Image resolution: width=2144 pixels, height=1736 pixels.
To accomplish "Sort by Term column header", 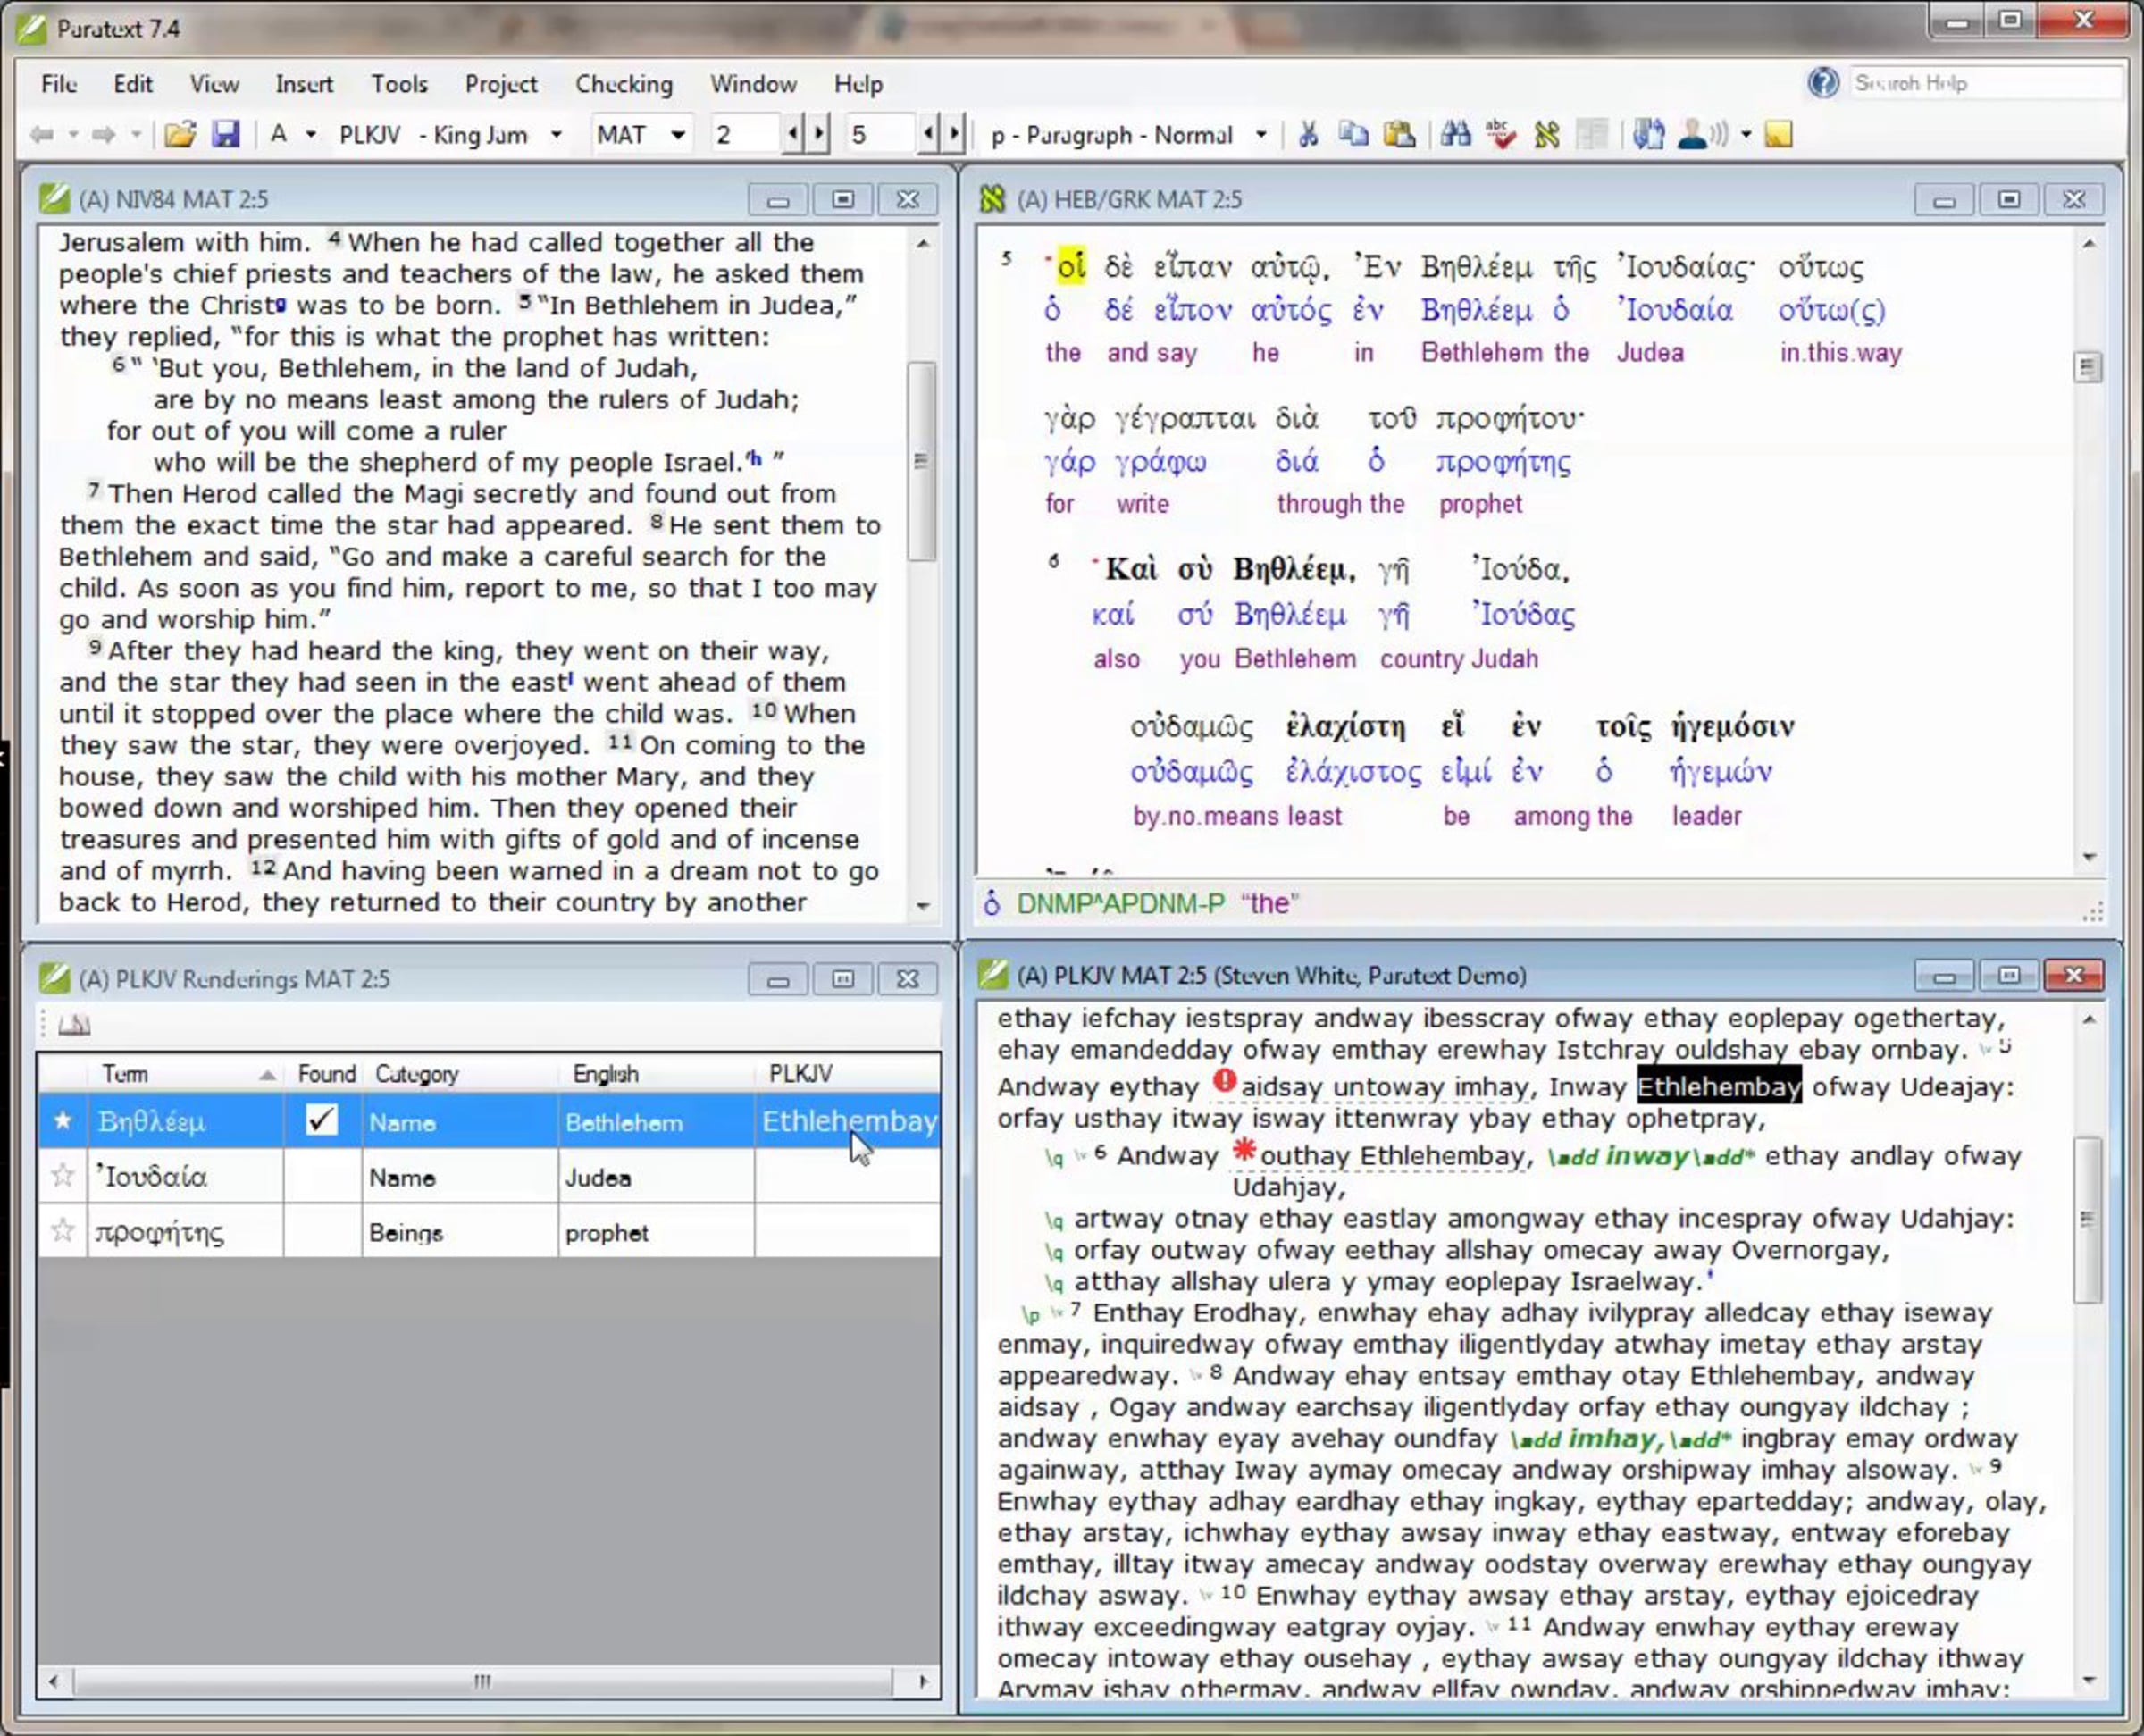I will (x=125, y=1074).
